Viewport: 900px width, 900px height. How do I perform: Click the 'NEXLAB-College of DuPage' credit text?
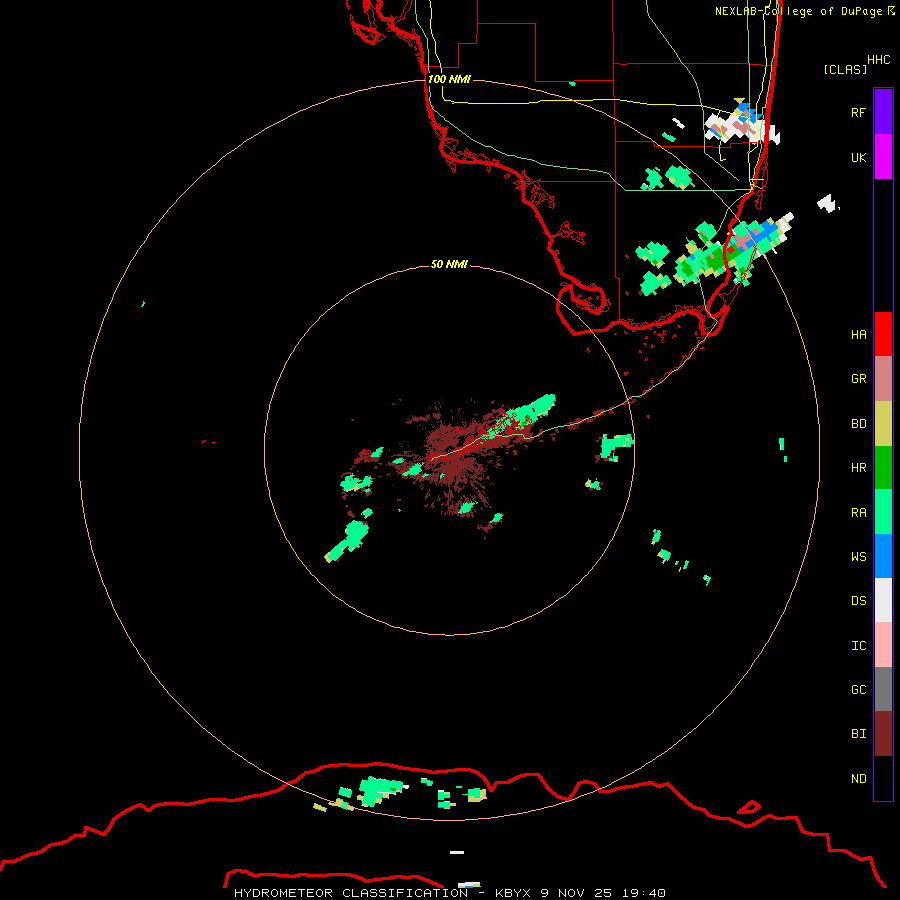798,11
